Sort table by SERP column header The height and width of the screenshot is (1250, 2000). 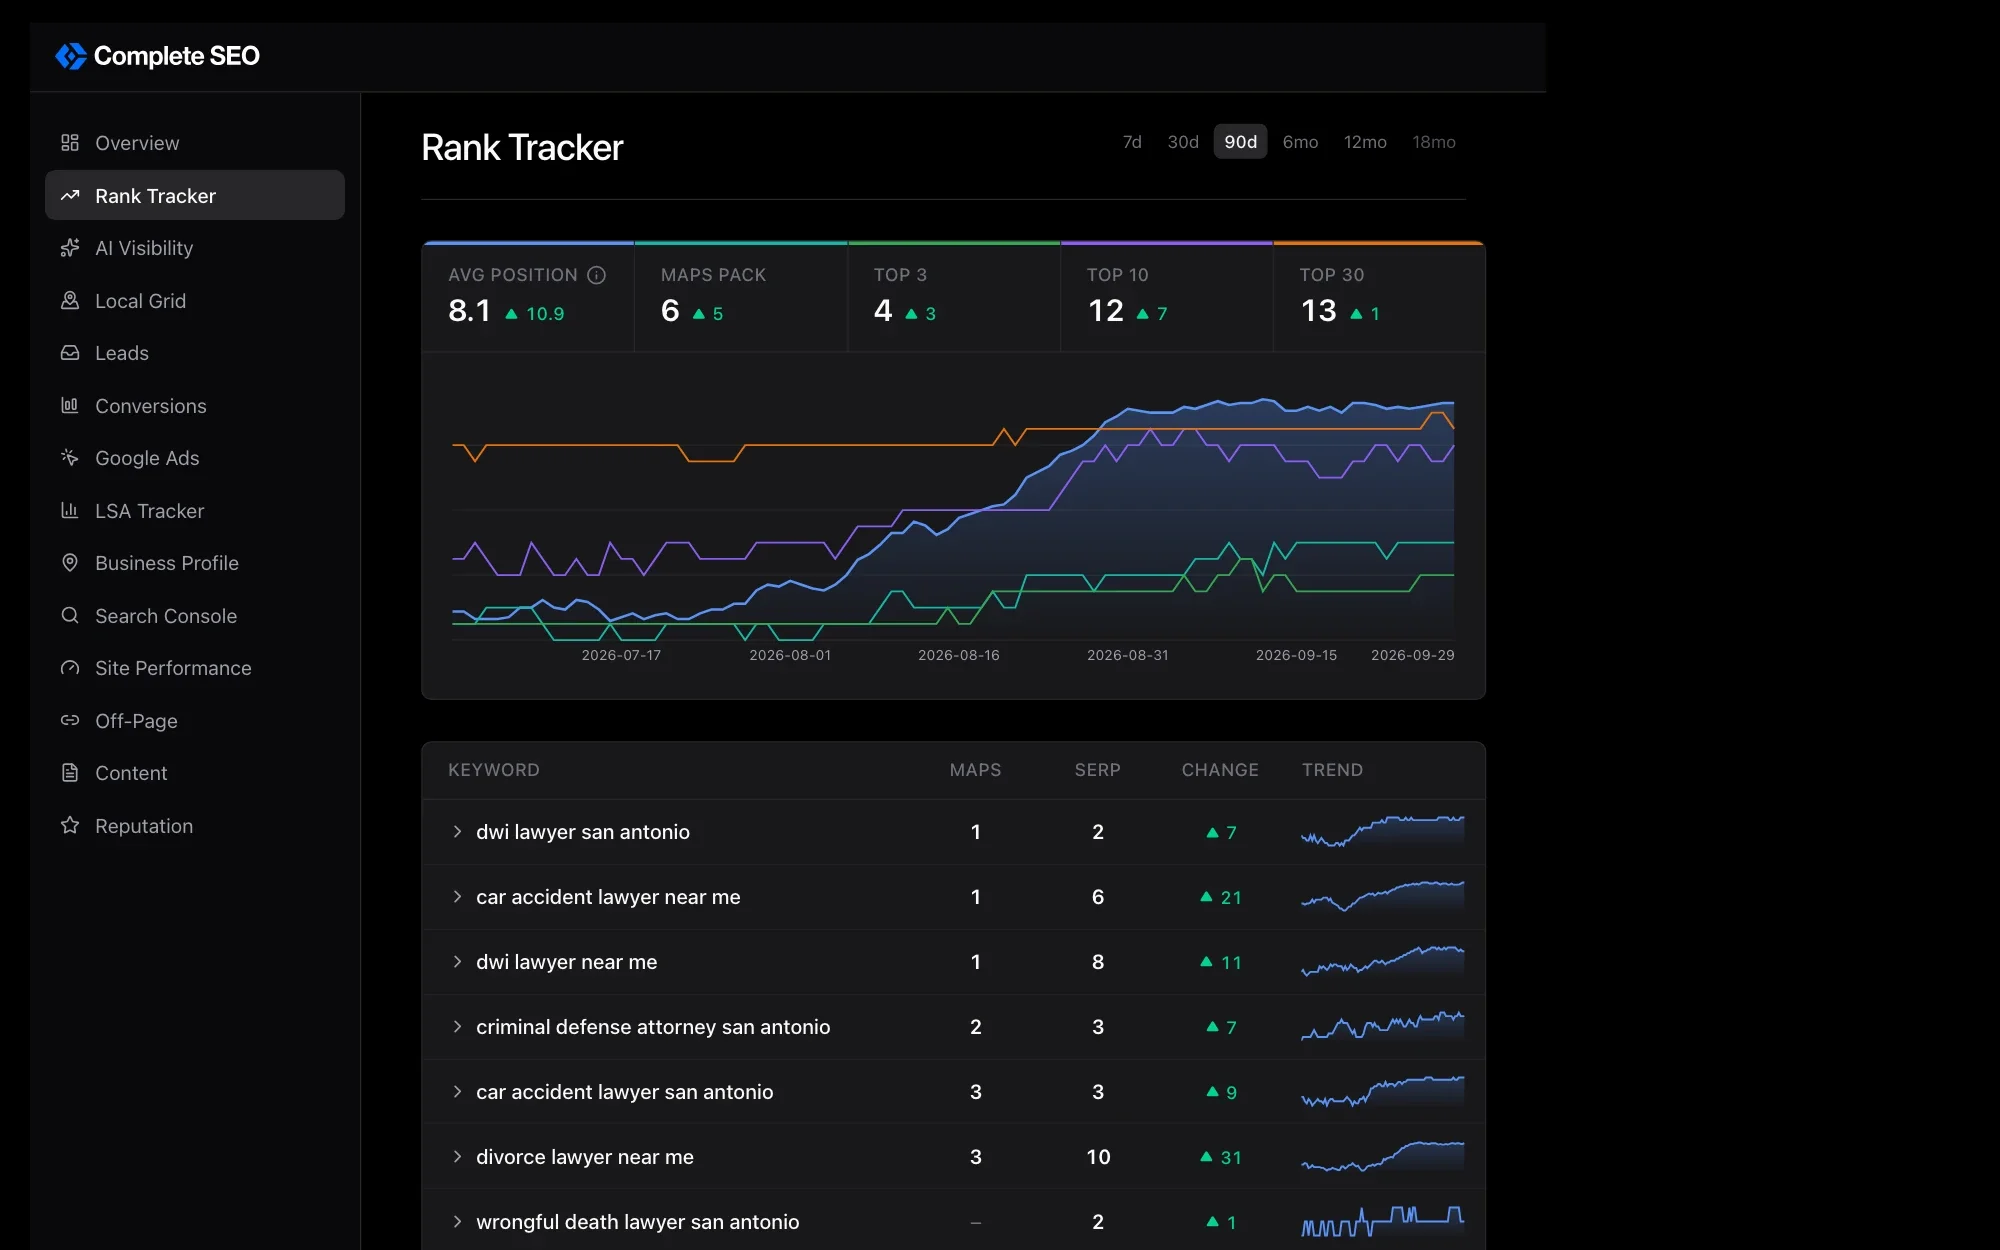tap(1097, 770)
